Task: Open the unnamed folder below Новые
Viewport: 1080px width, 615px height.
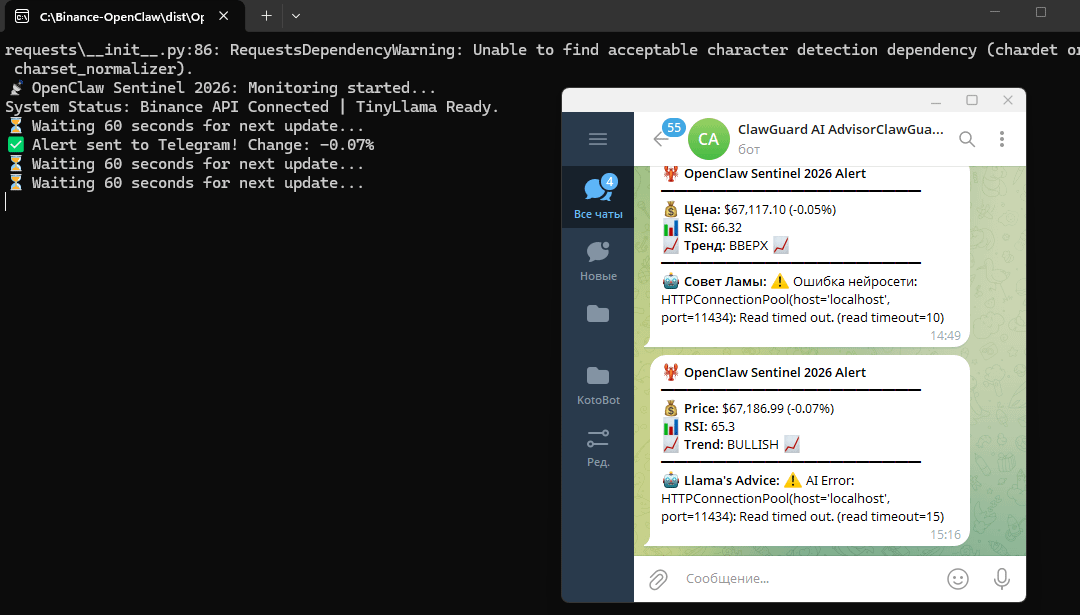Action: pyautogui.click(x=598, y=314)
